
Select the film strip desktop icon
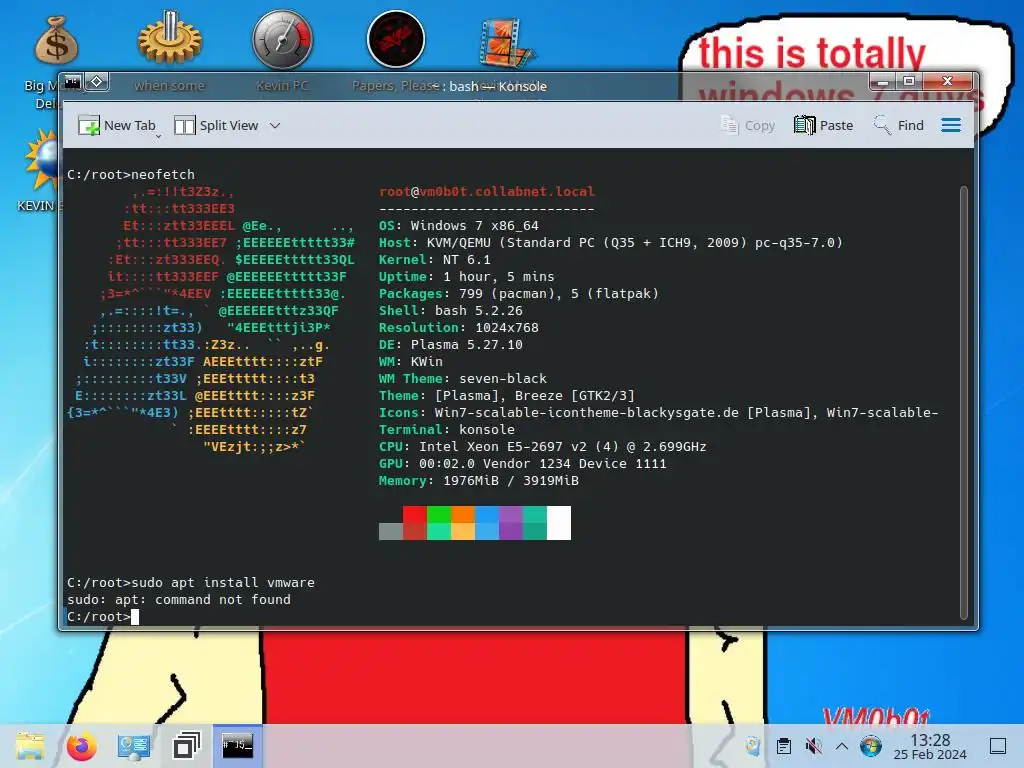click(x=506, y=42)
